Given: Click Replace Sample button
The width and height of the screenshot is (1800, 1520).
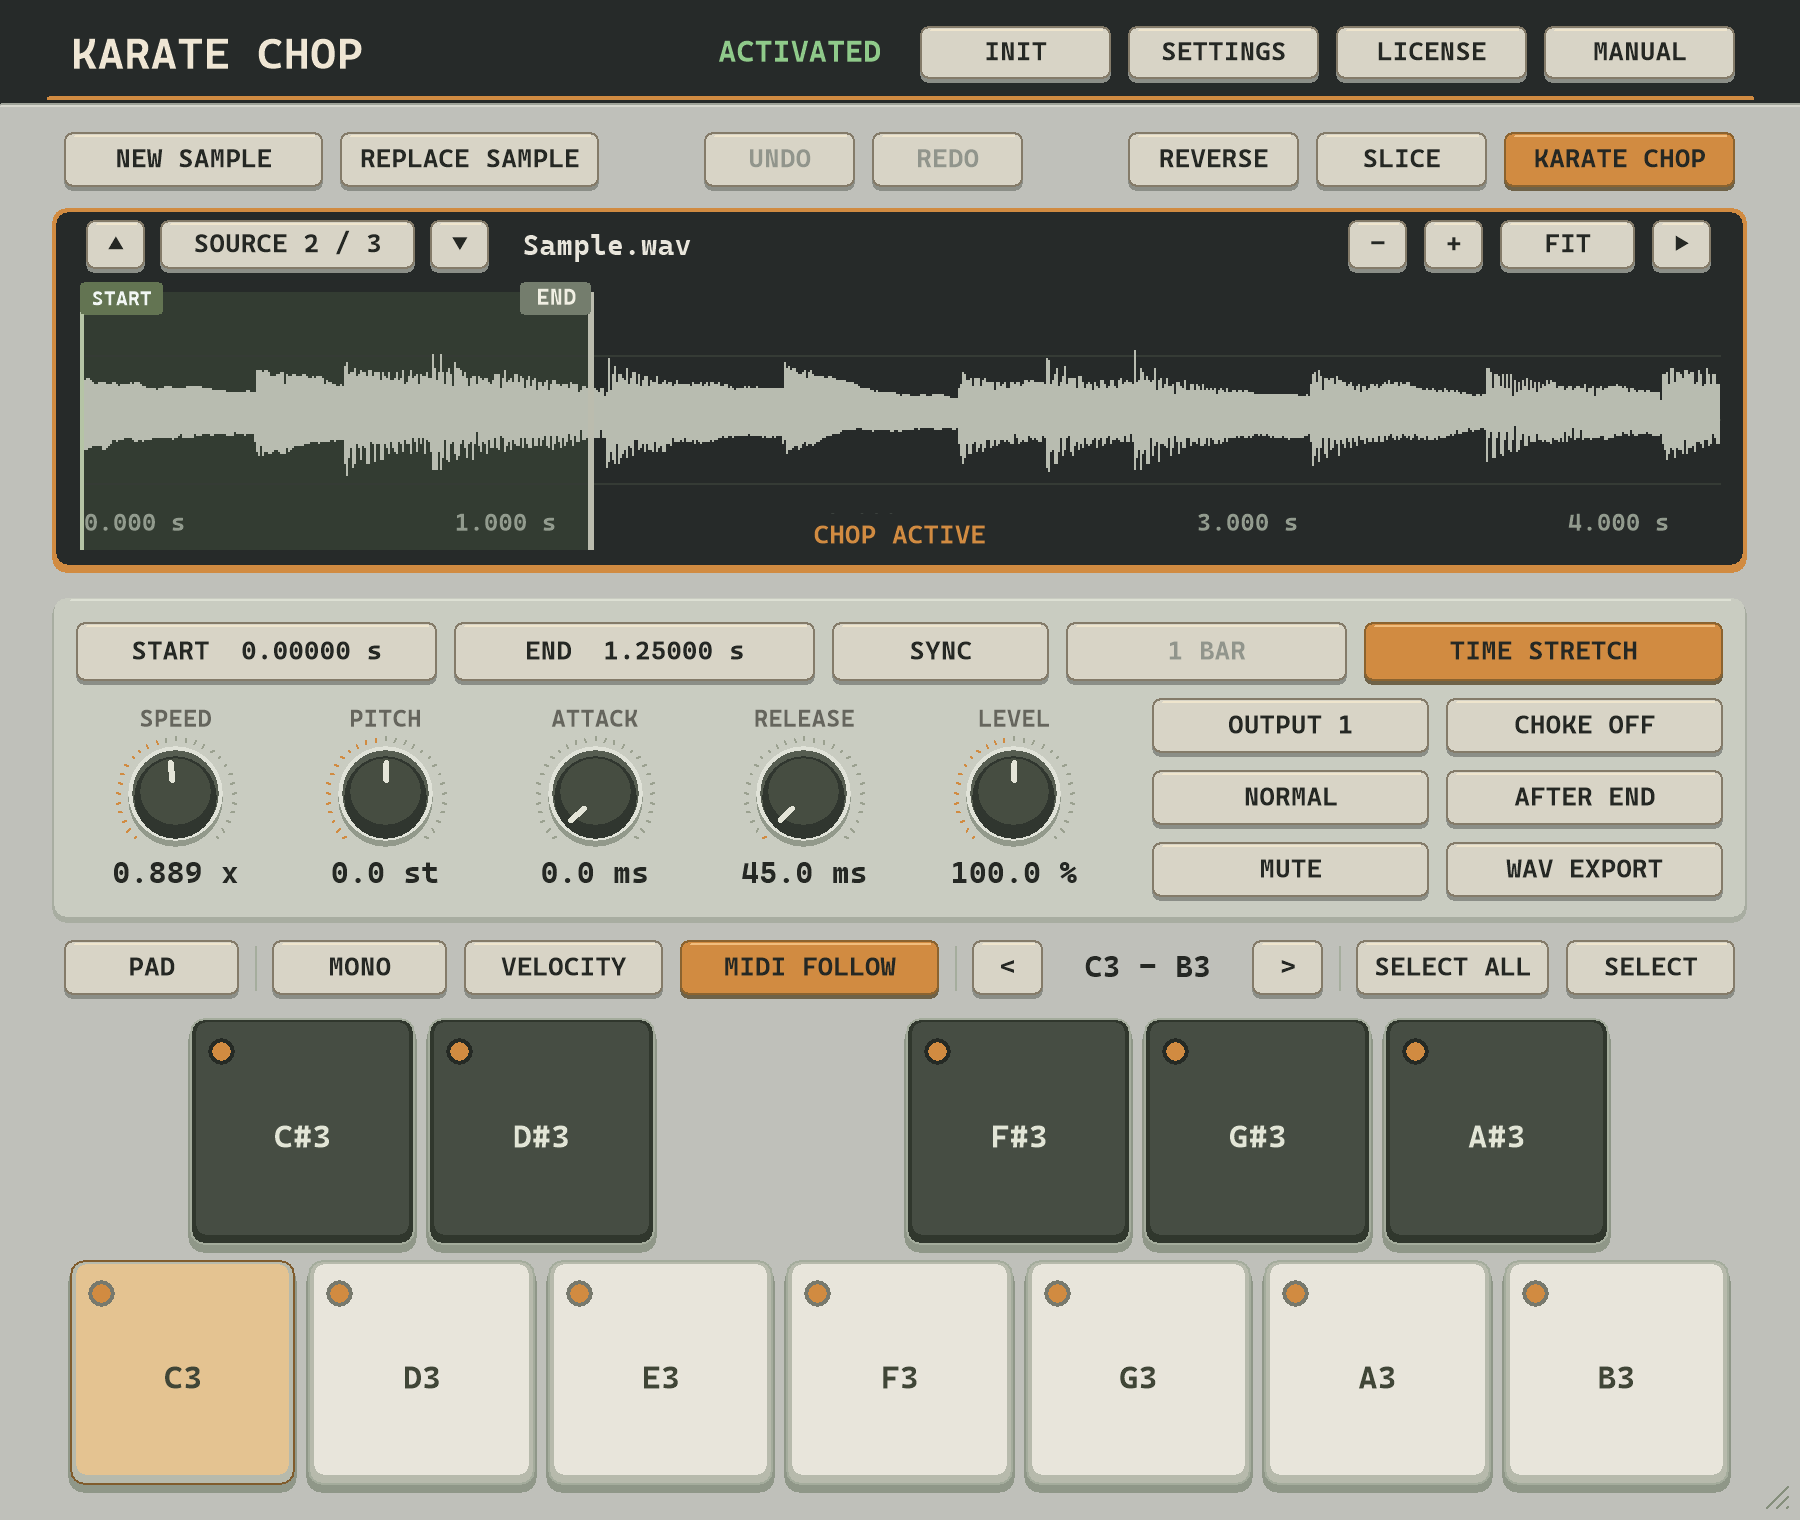Looking at the screenshot, I should 469,159.
